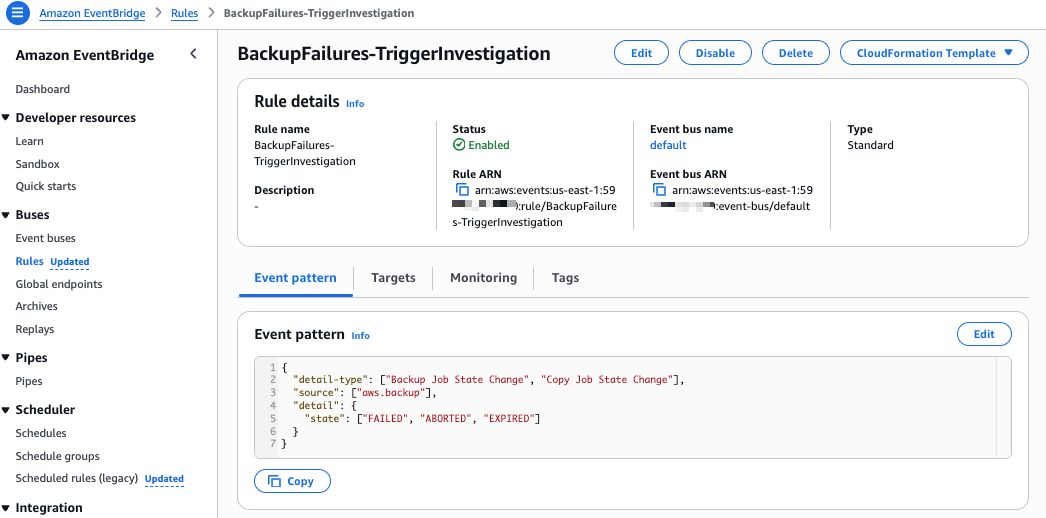The width and height of the screenshot is (1046, 518).
Task: Collapse the Integration section
Action: pos(6,508)
